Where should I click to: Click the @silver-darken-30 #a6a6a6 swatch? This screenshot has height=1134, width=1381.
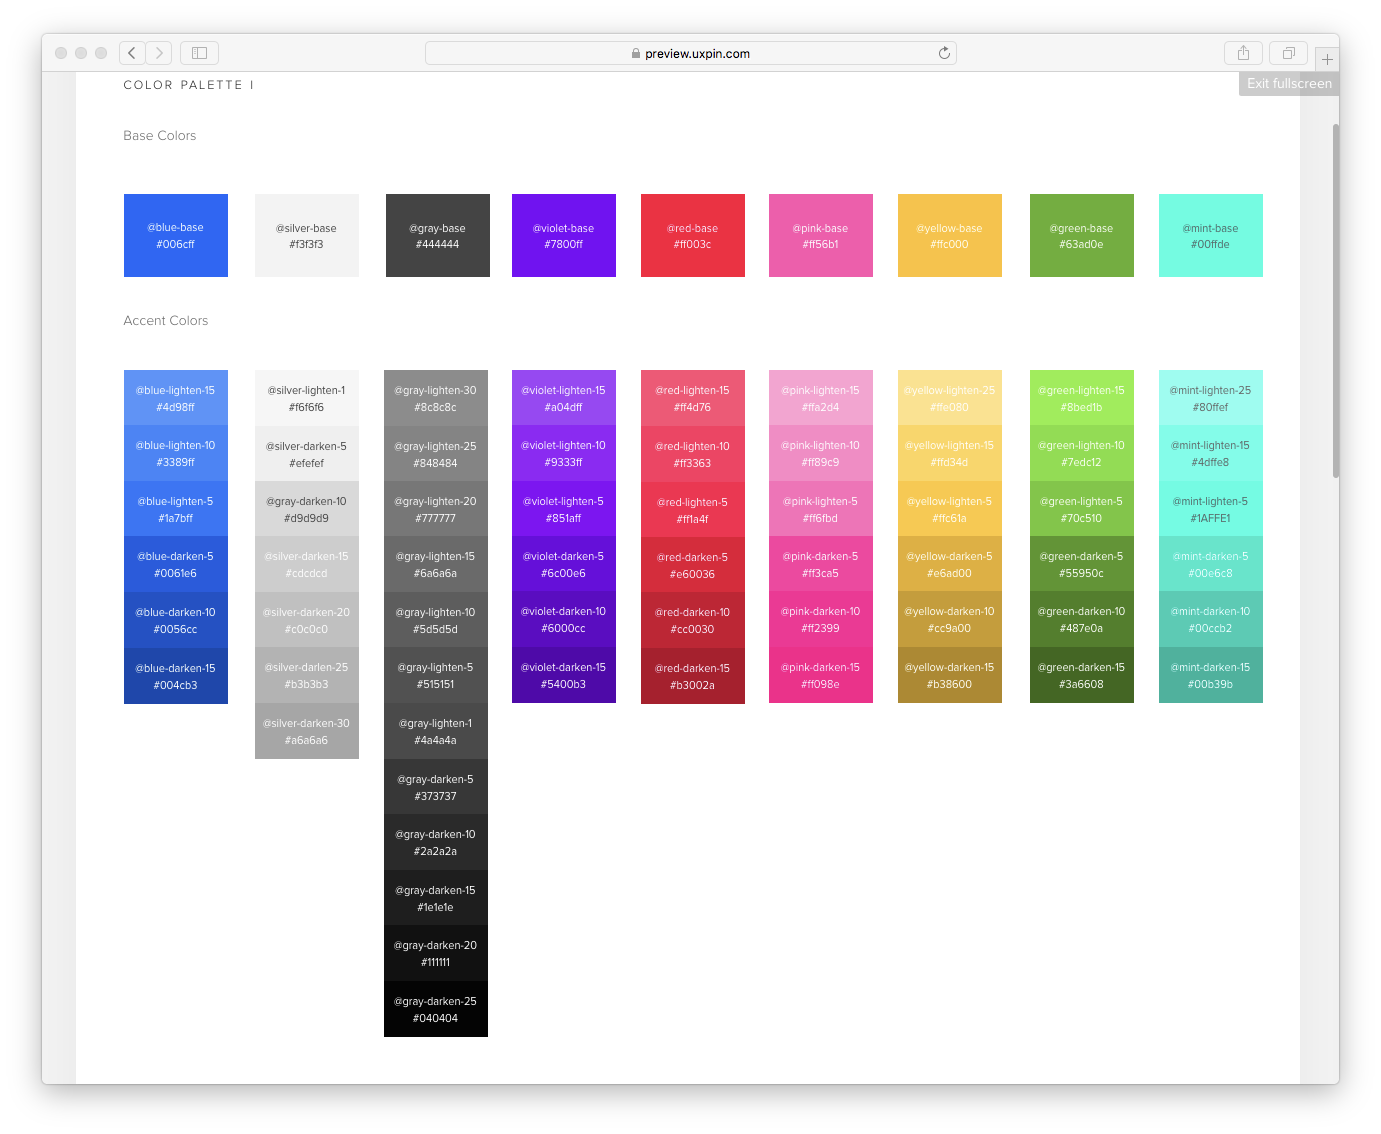tap(307, 731)
